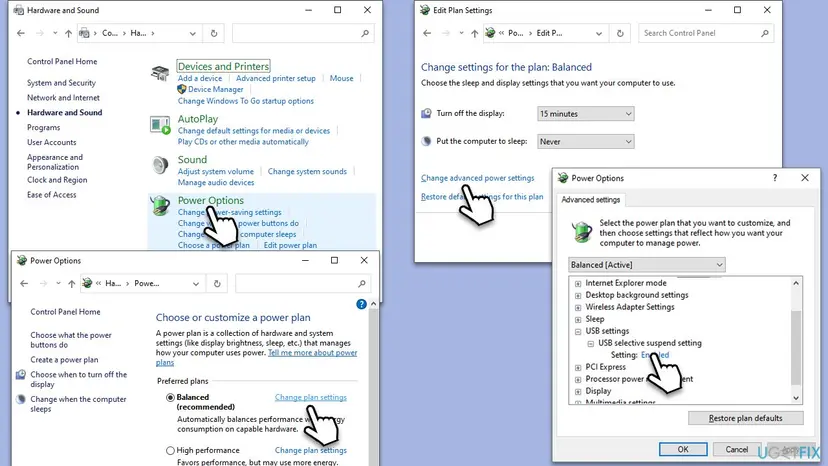
Task: Click the Power Options battery icon in Hardware and Sound
Action: [x=160, y=206]
